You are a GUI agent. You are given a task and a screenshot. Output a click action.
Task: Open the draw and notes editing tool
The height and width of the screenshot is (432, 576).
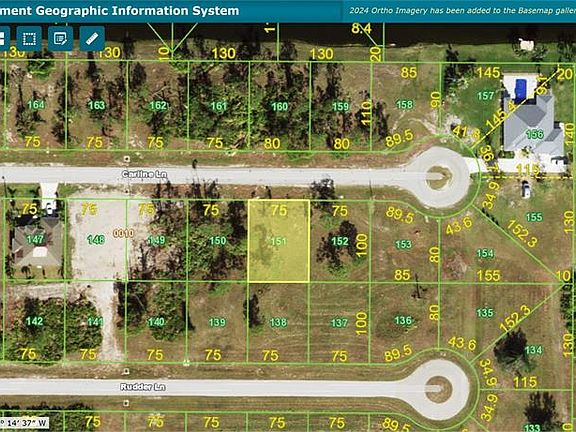coord(61,39)
